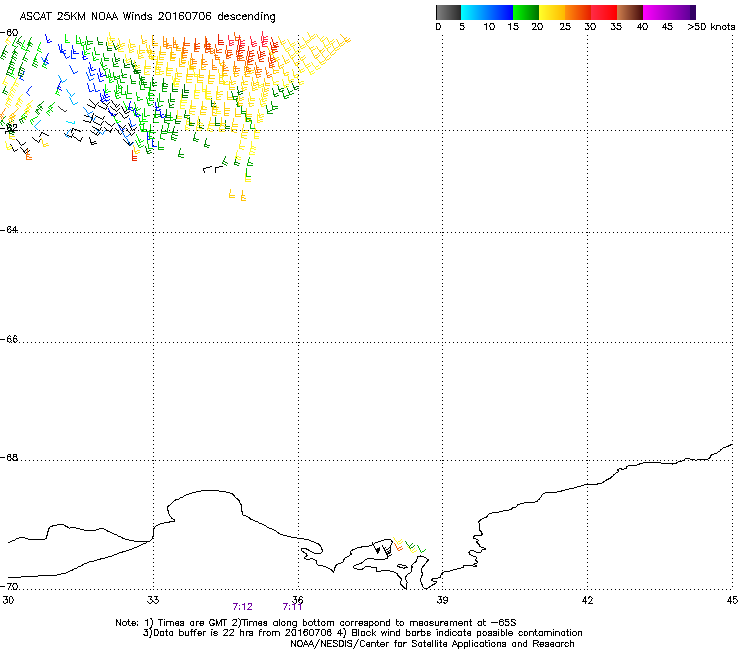Image resolution: width=740 pixels, height=650 pixels.
Task: Click the longitude label '39'
Action: pyautogui.click(x=442, y=600)
